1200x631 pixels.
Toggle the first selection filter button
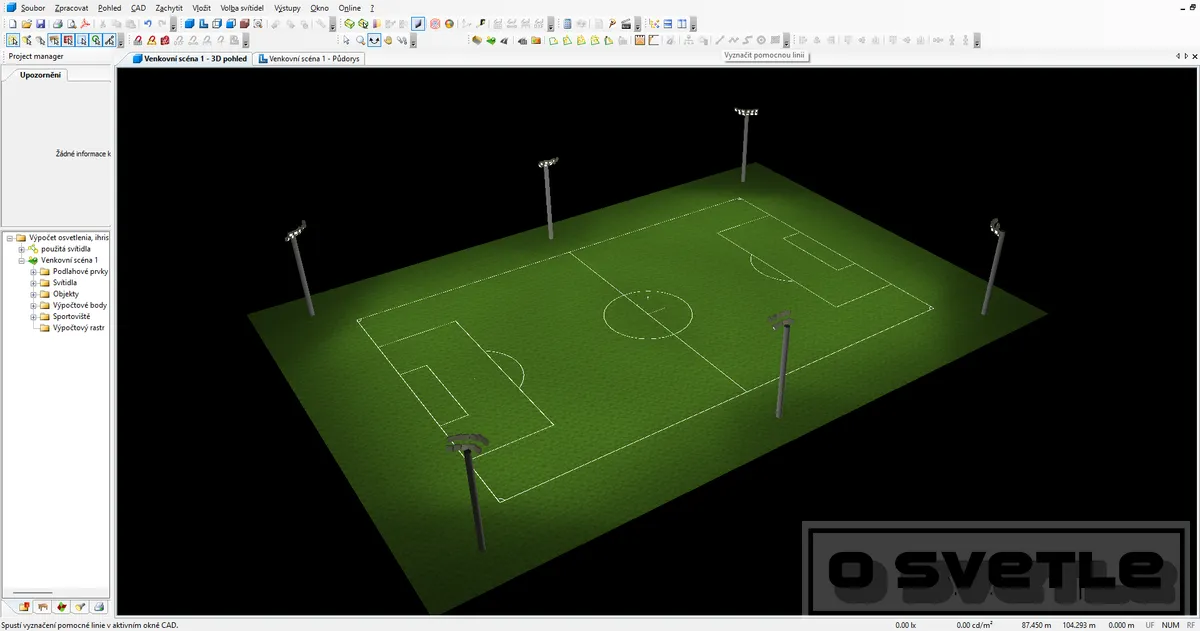12,41
